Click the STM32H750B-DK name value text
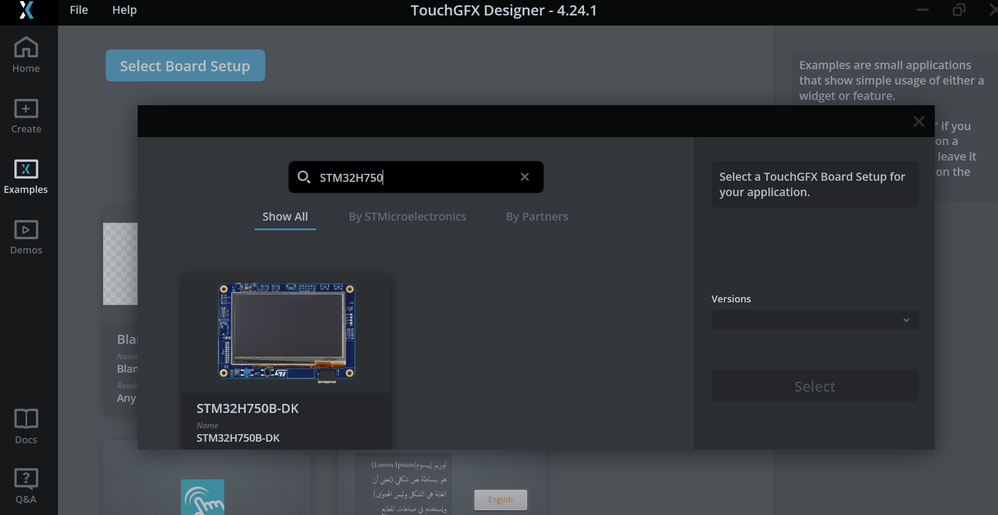 [x=238, y=438]
